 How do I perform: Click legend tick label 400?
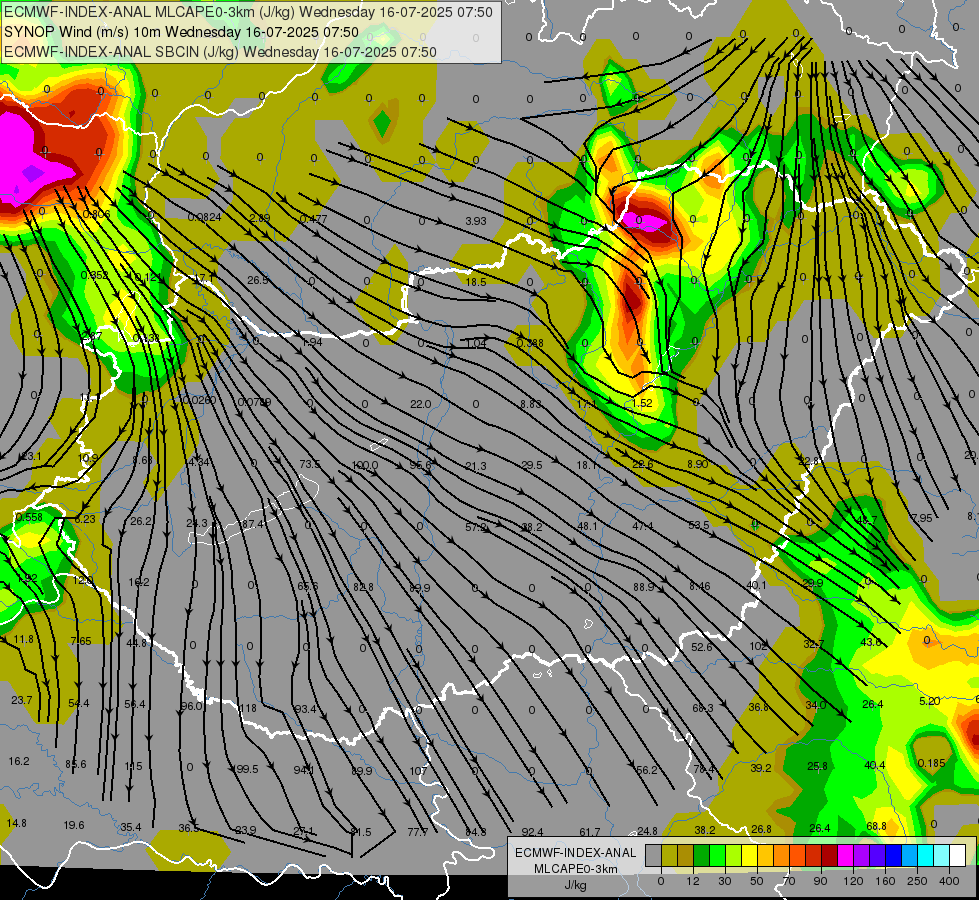pos(949,881)
